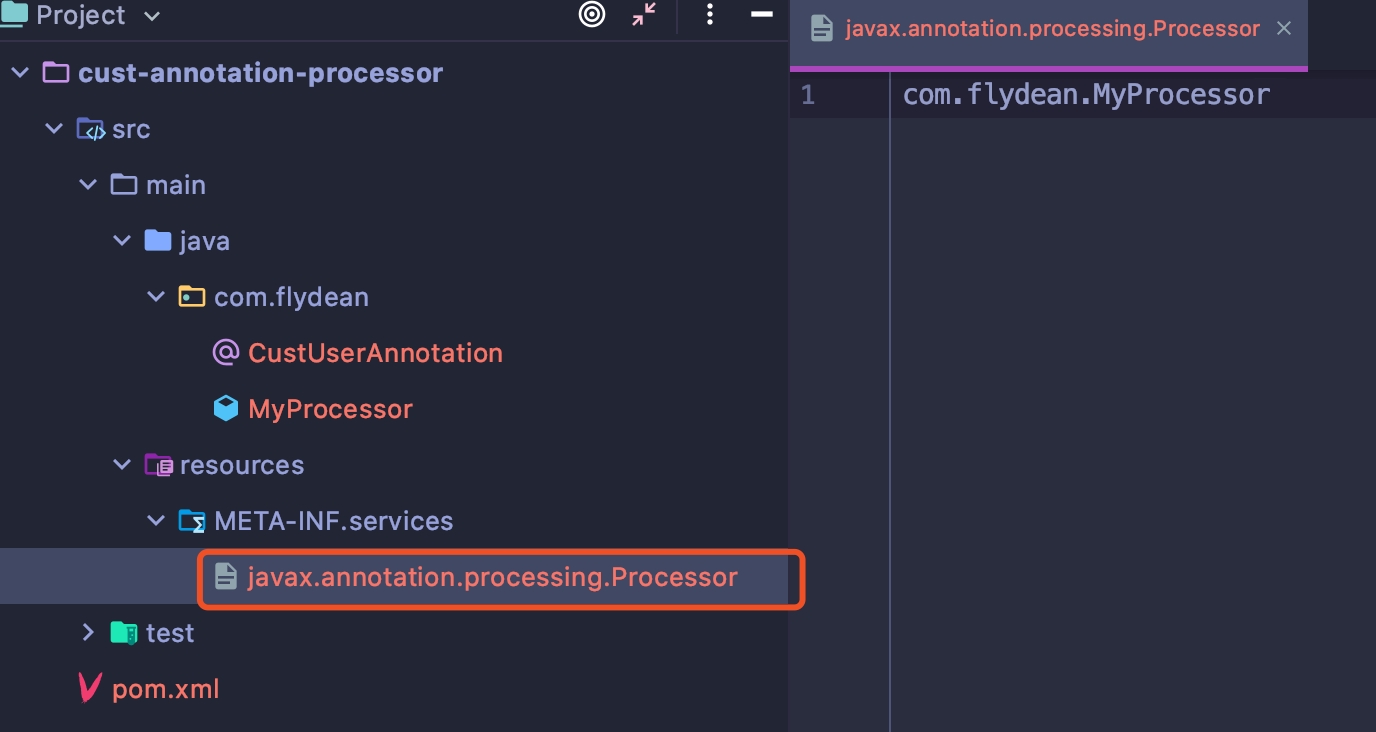
Task: Select the javax.annotation.processing.Processor editor tab
Action: (1051, 29)
